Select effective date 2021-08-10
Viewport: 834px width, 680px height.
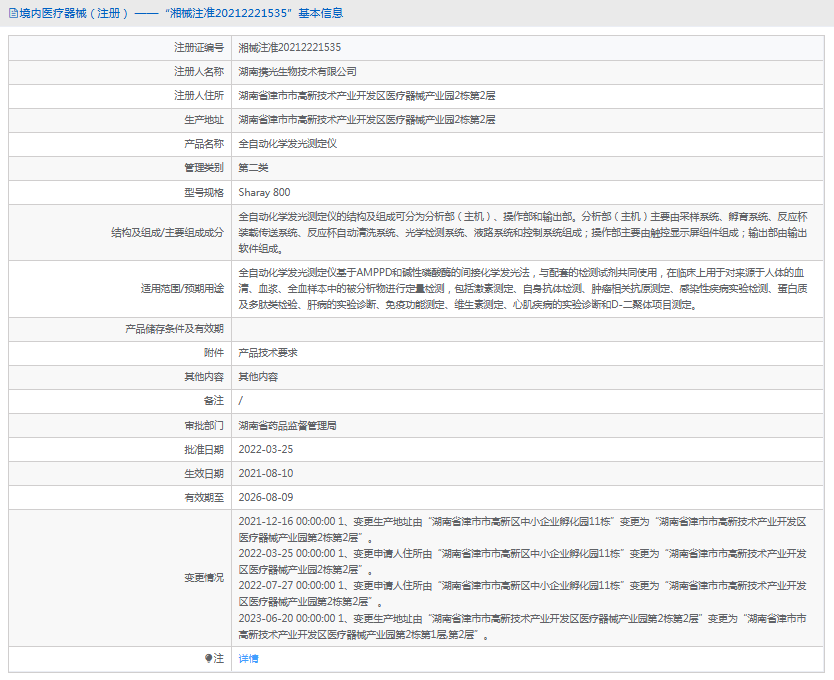(266, 474)
